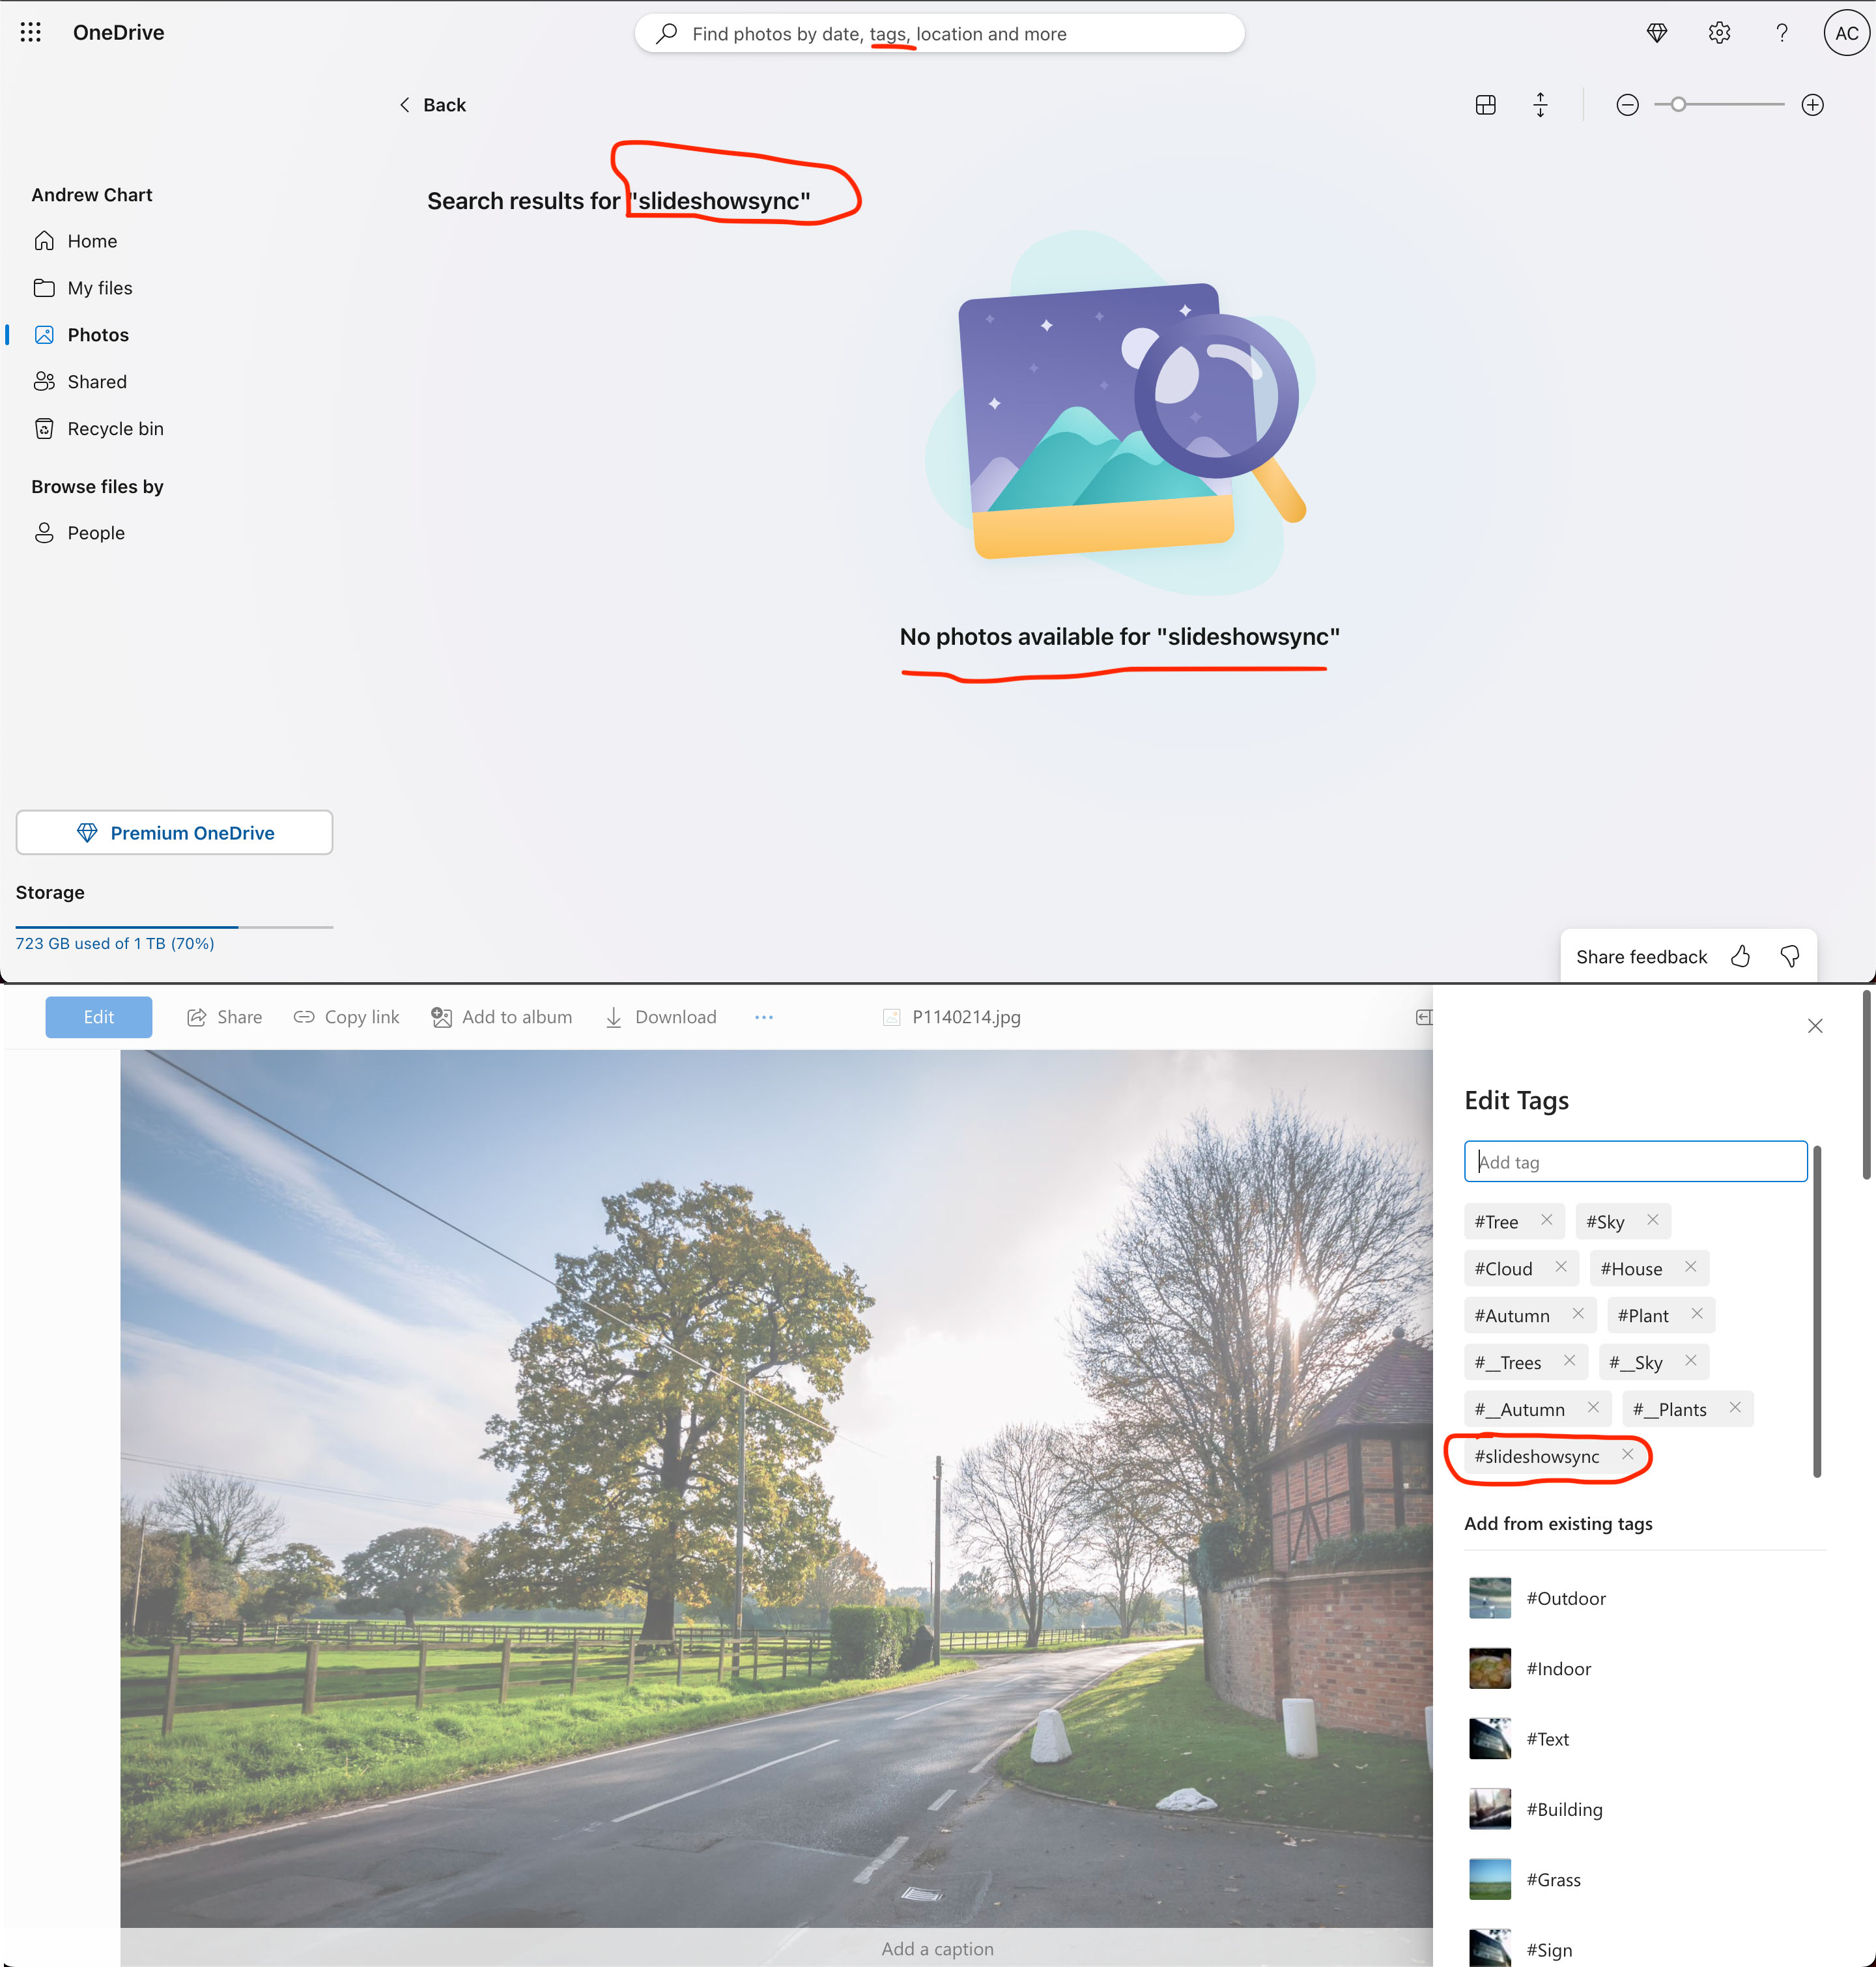Screen dimensions: 1876x1967
Task: Click the Edit button for the photo
Action: pos(96,1017)
